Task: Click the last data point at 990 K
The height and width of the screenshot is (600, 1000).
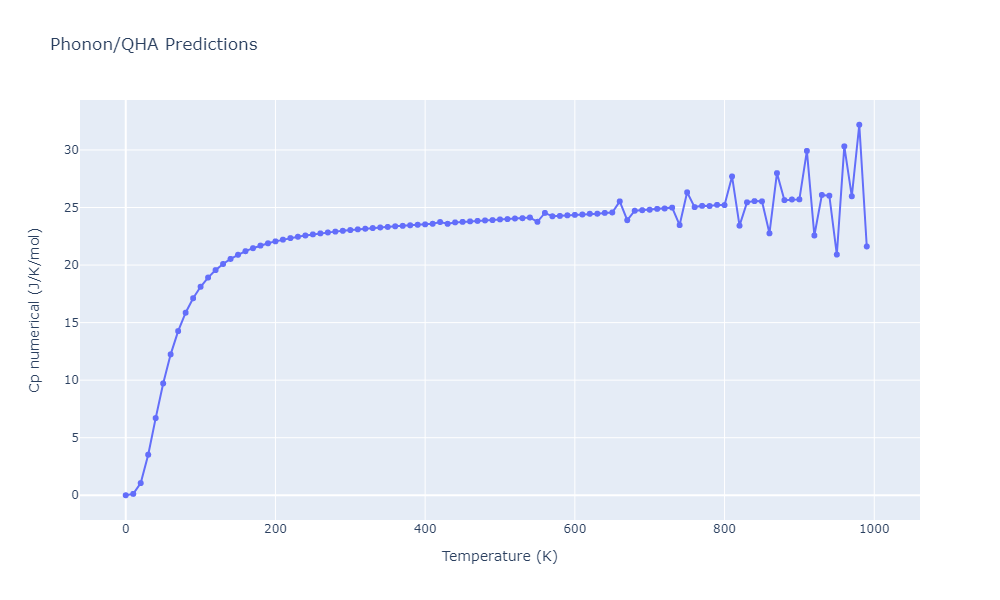Action: [866, 246]
